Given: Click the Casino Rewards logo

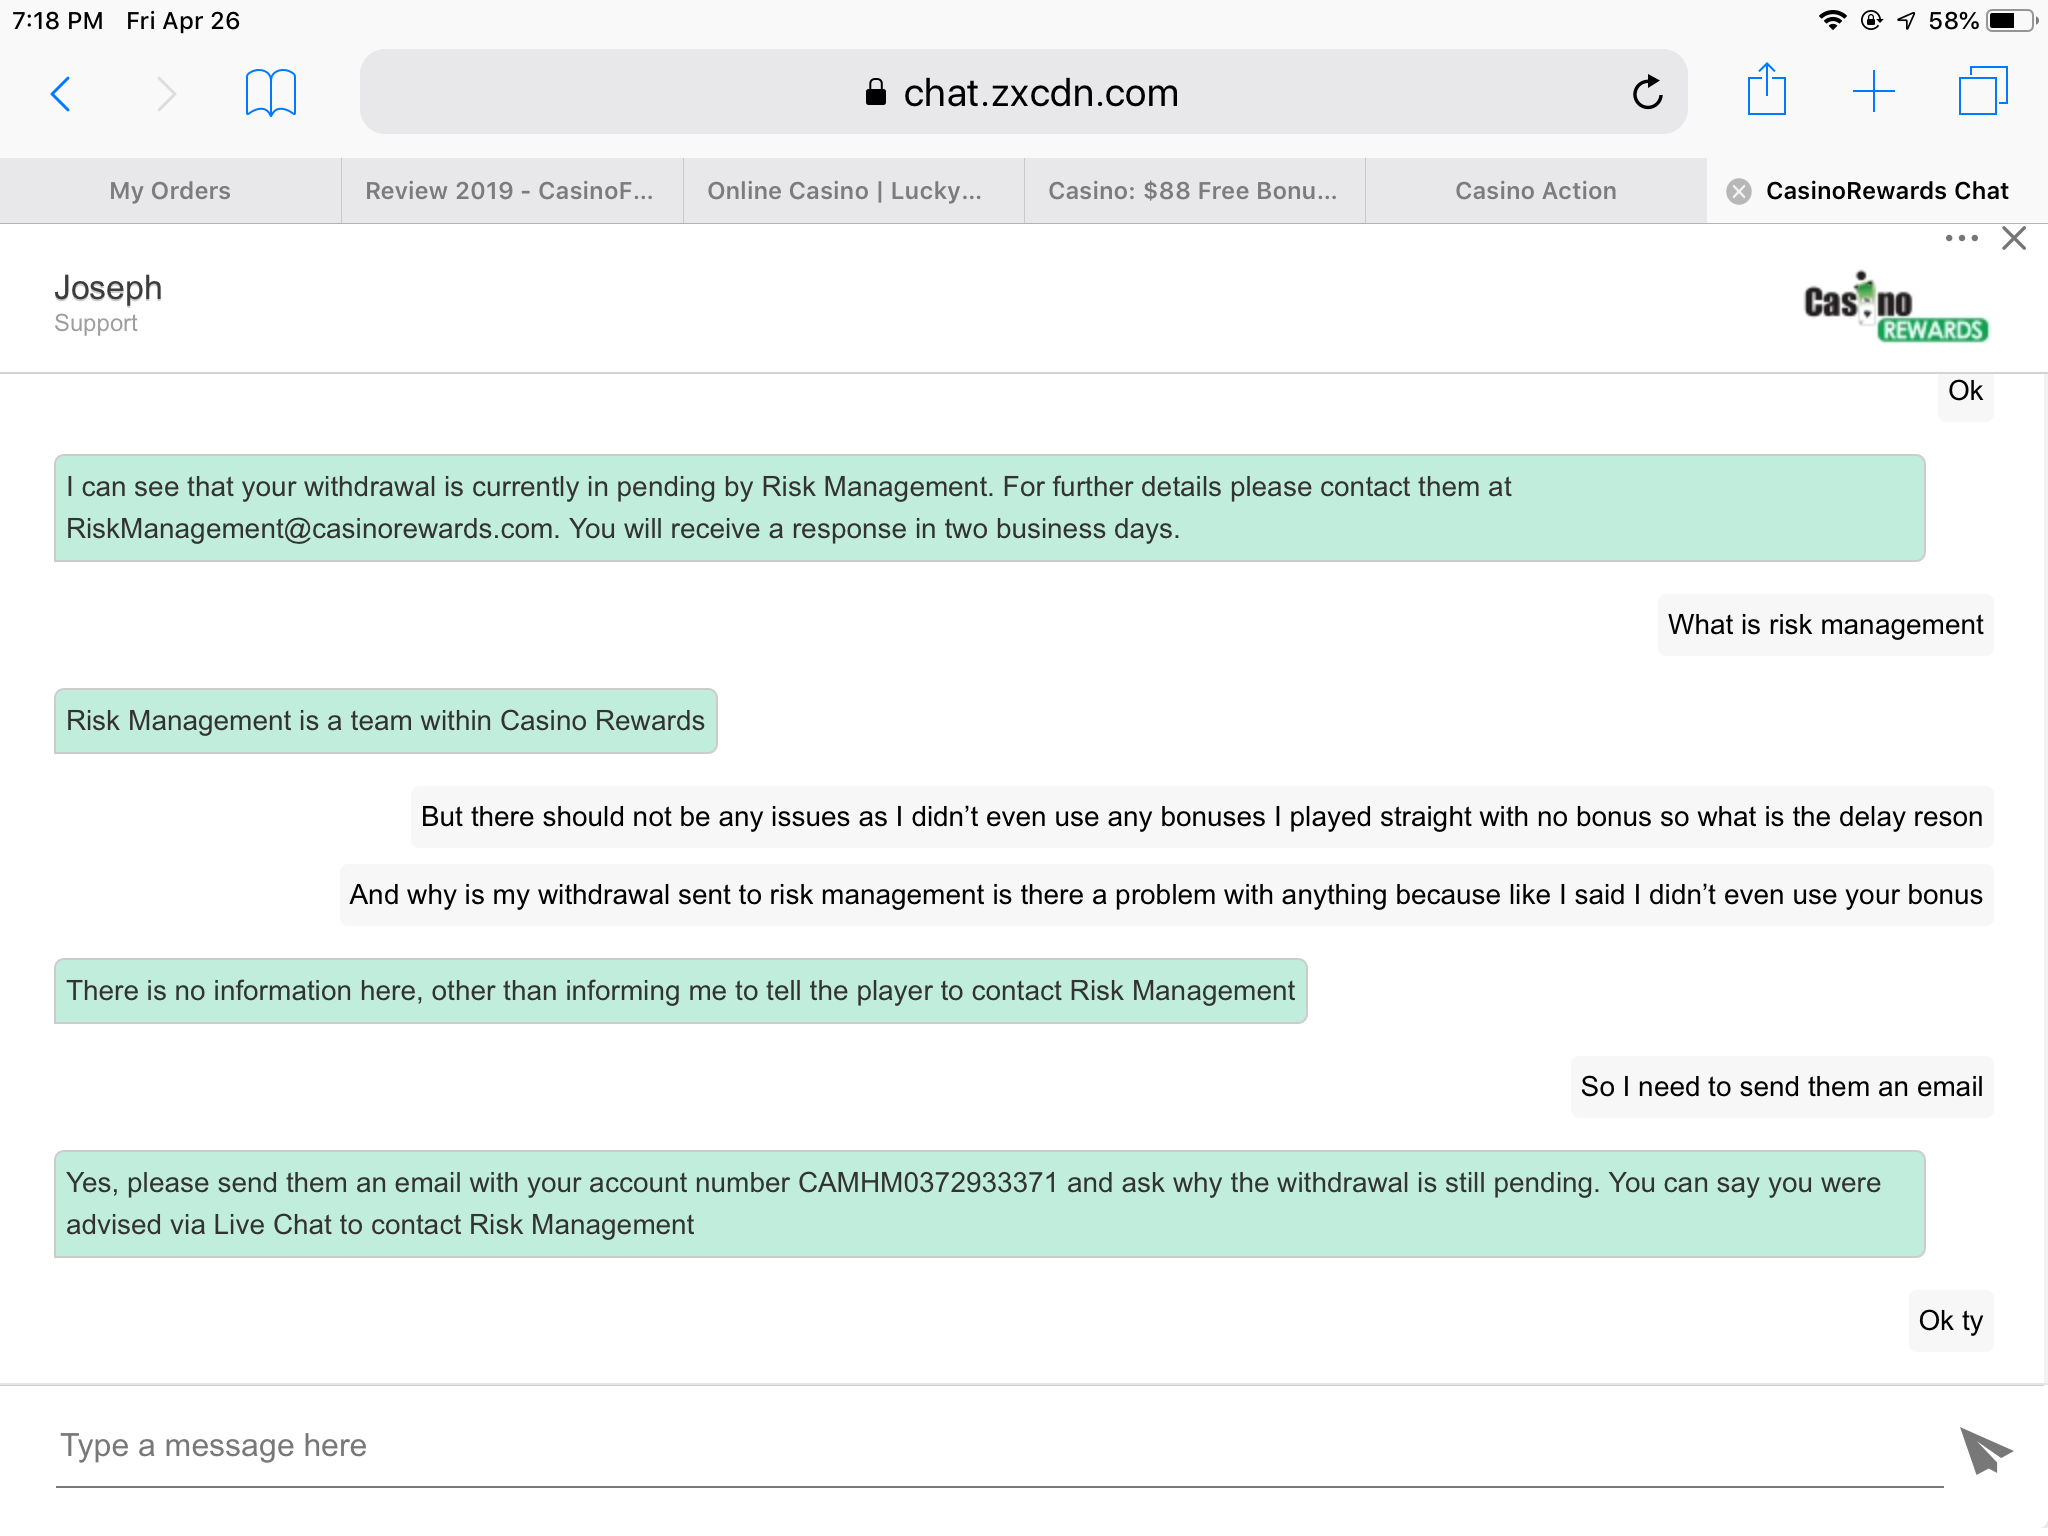Looking at the screenshot, I should 1895,307.
